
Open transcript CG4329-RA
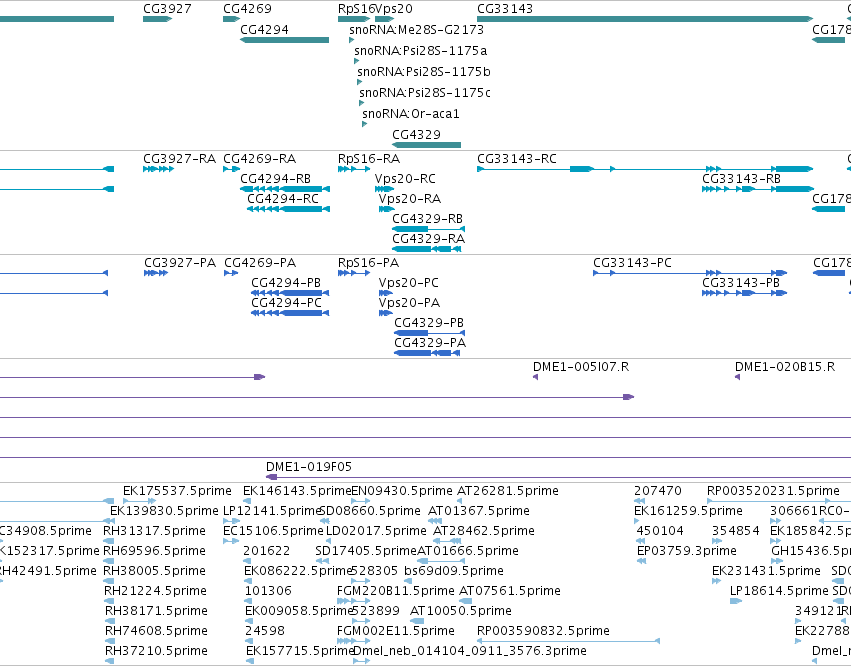(428, 239)
